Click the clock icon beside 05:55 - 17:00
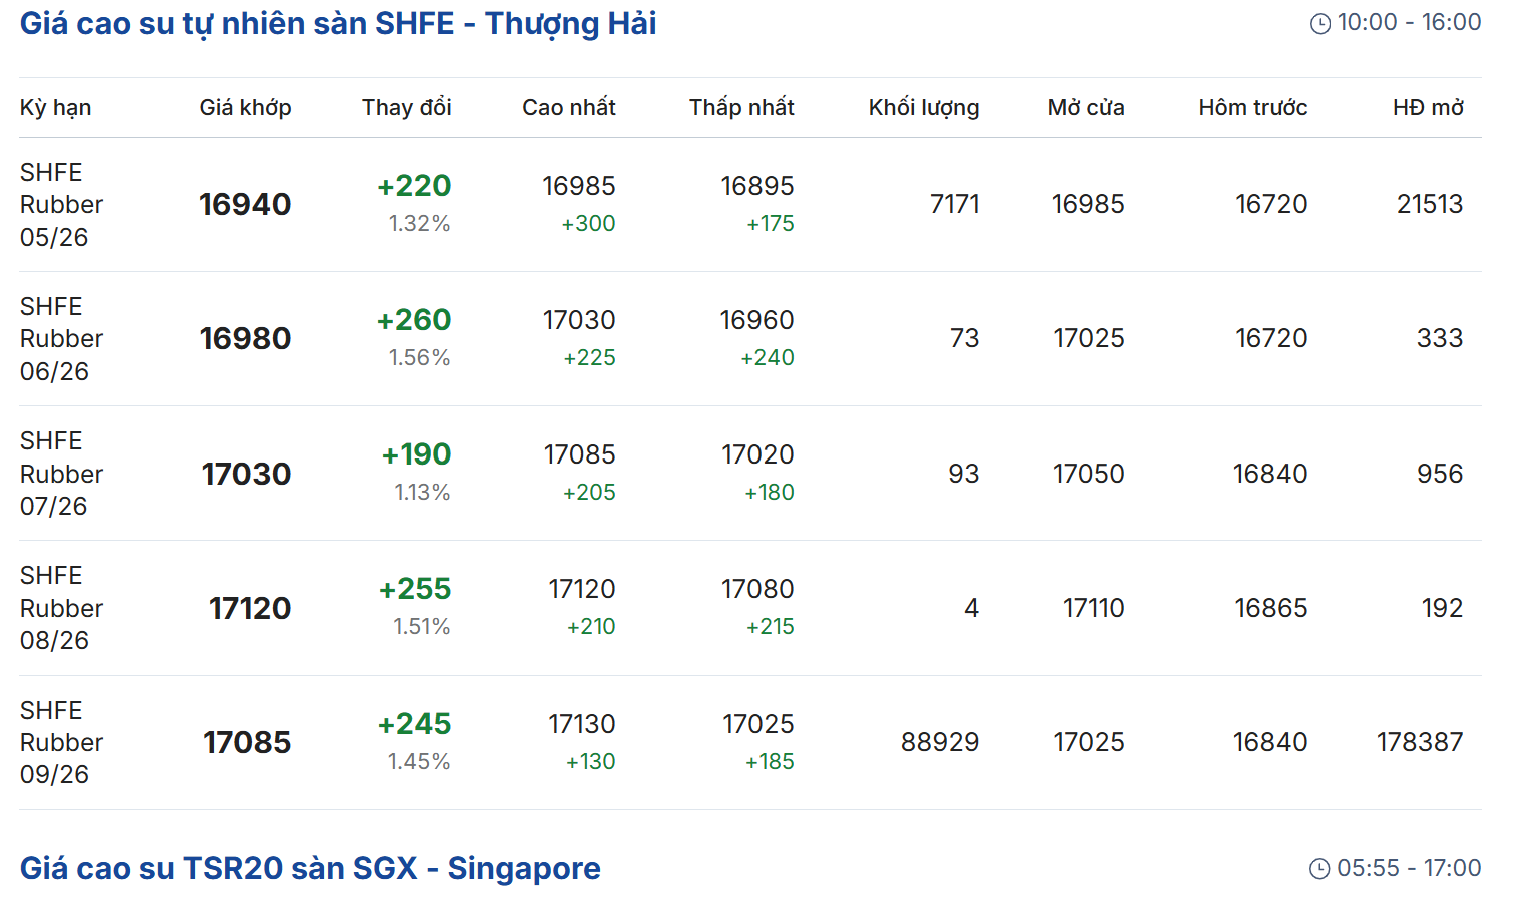 click(x=1320, y=869)
